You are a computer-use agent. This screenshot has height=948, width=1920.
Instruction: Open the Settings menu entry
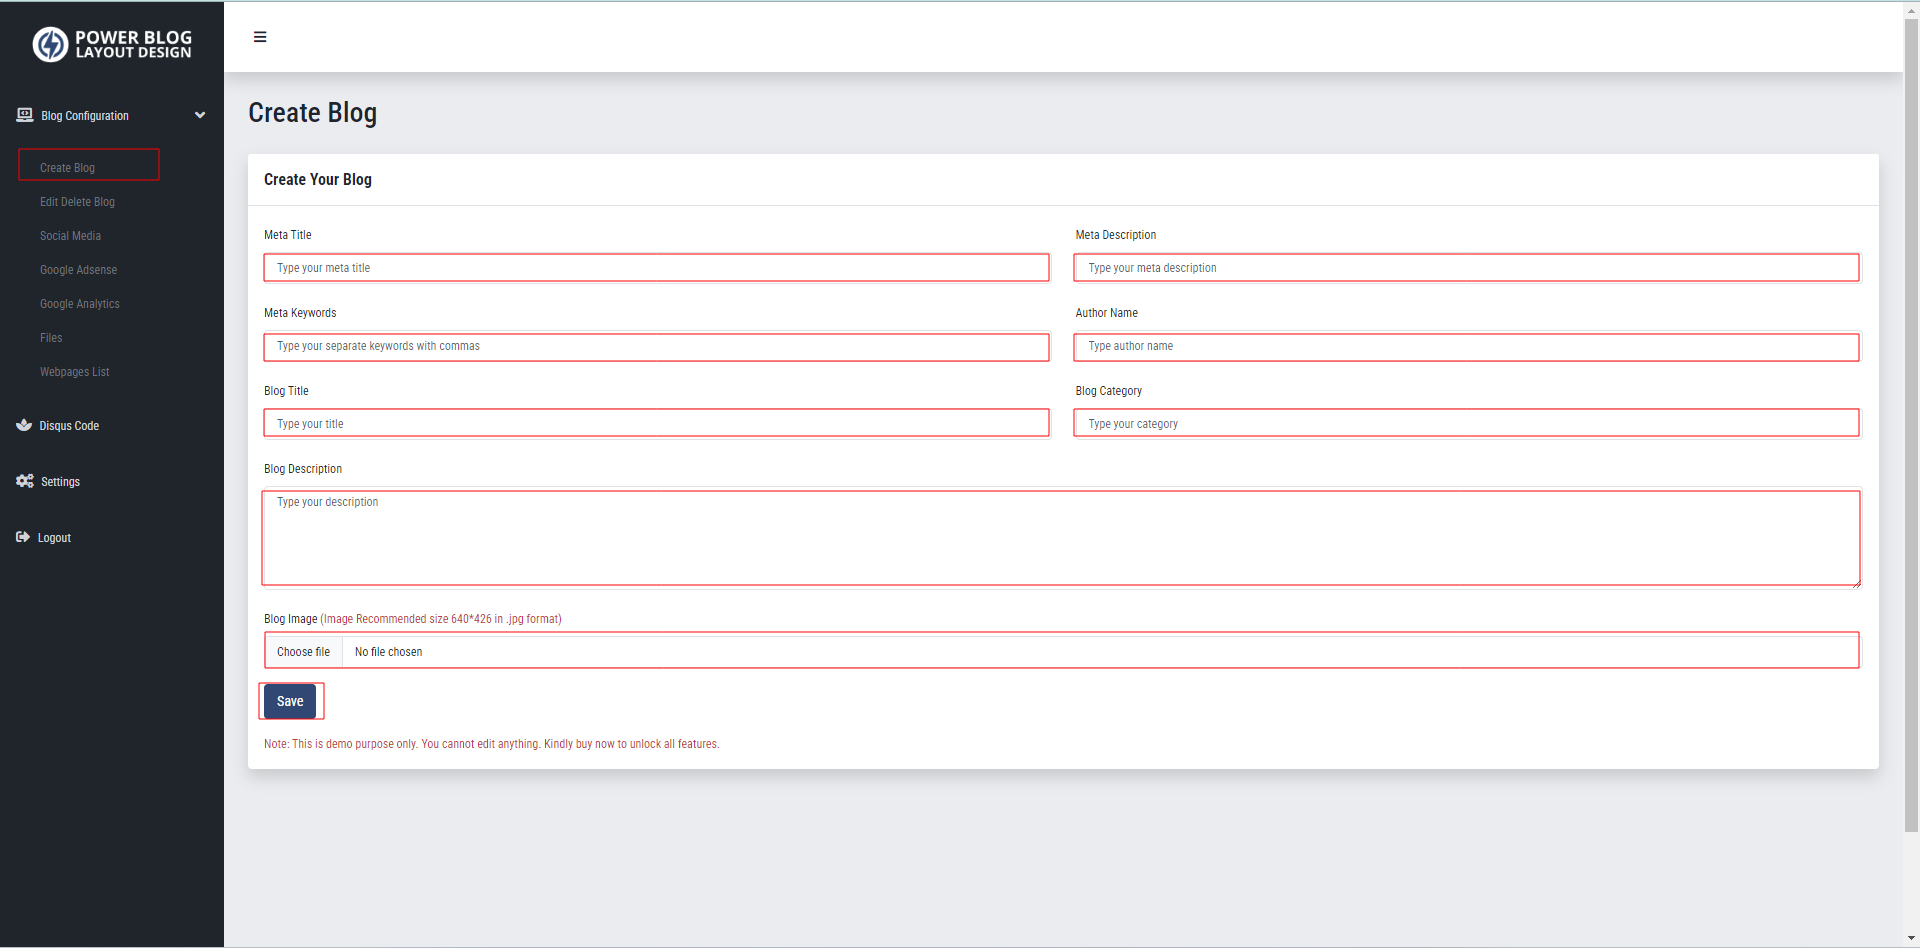tap(60, 481)
